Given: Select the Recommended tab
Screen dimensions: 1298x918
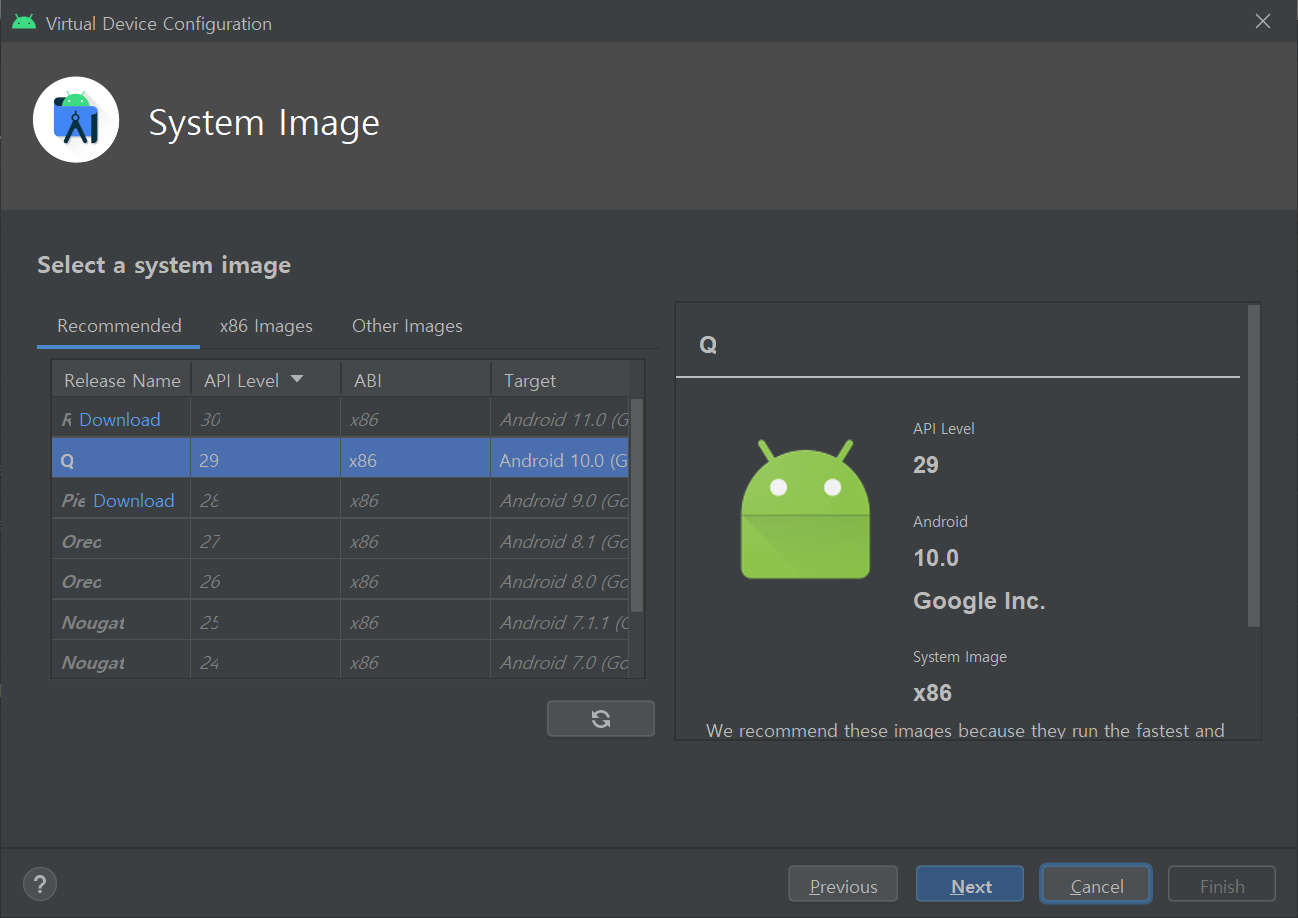Looking at the screenshot, I should point(119,326).
